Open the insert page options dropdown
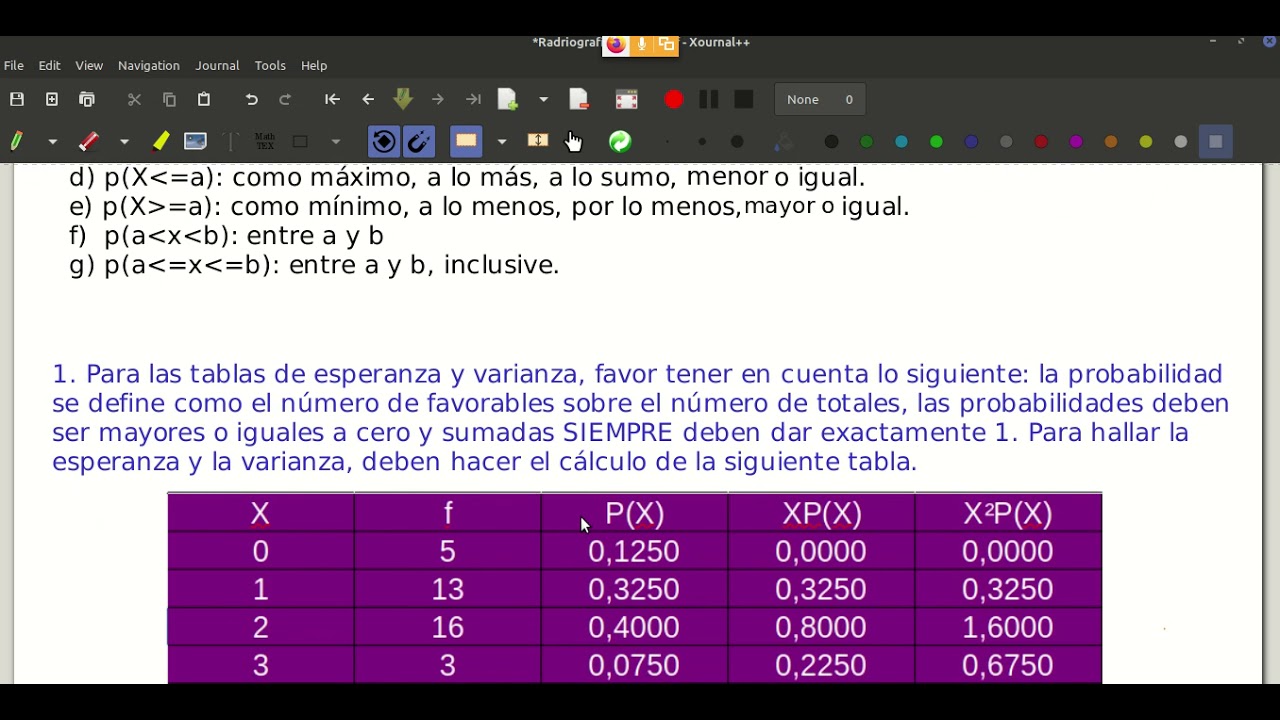 pos(543,99)
